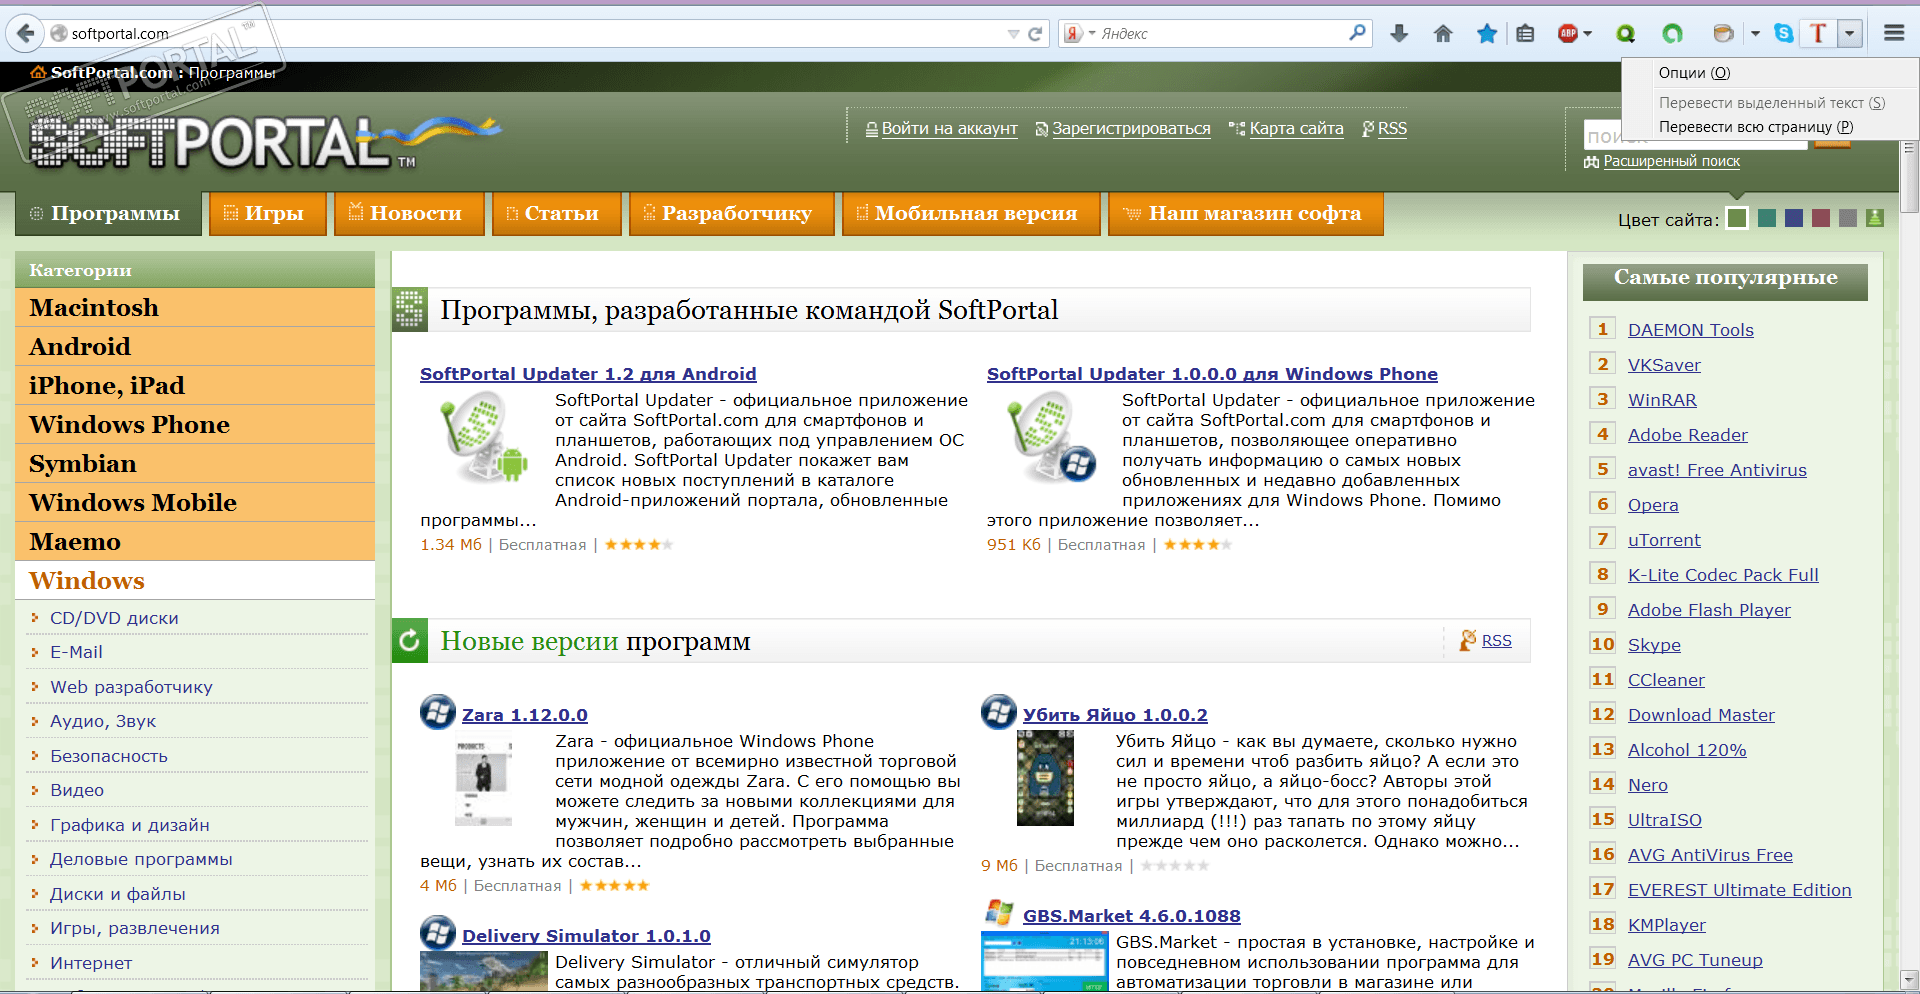Open the Adblock Plus dropdown arrow
Image resolution: width=1920 pixels, height=994 pixels.
coord(1588,33)
